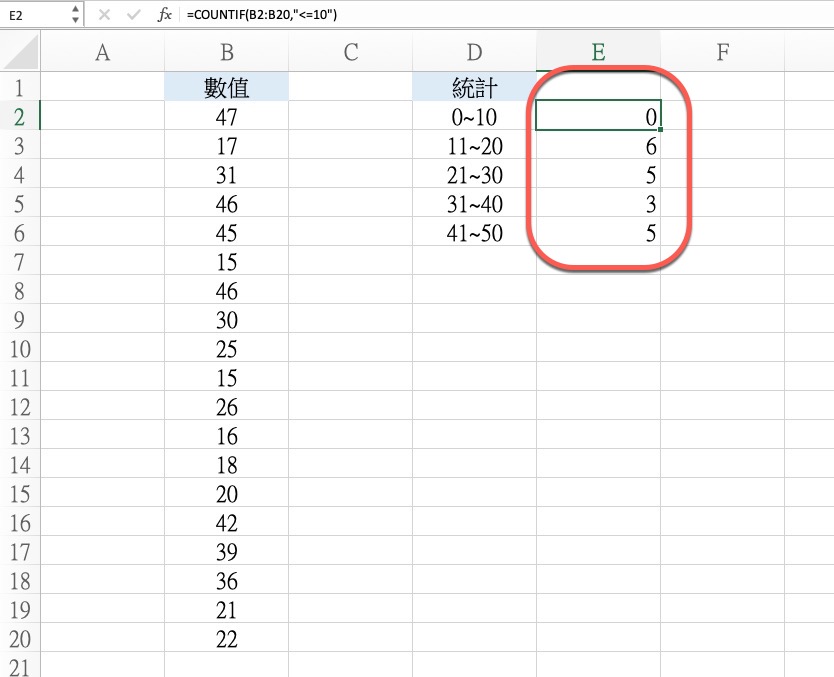Select row 20 header
834x677 pixels.
tap(20, 637)
